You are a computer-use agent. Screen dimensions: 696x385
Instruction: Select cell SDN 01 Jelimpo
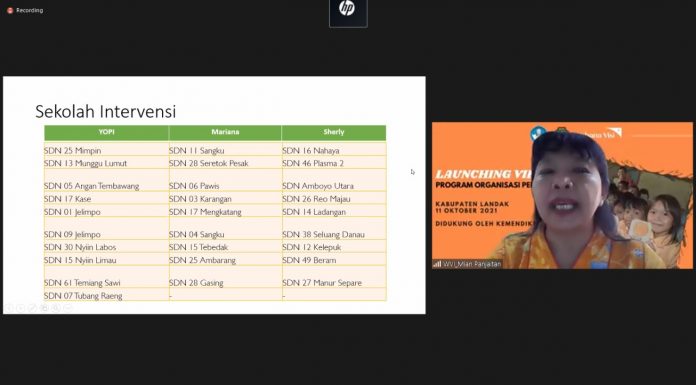click(x=107, y=211)
